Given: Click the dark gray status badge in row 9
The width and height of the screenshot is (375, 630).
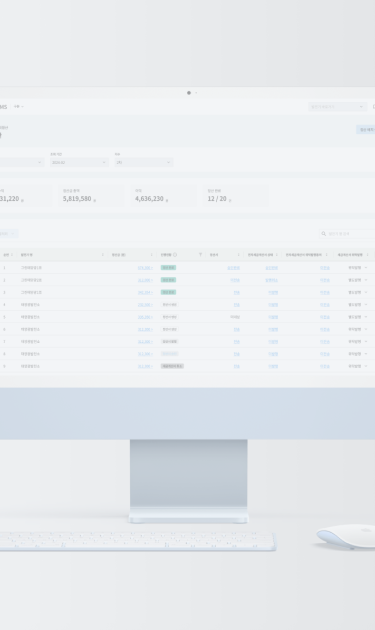Looking at the screenshot, I should pyautogui.click(x=172, y=366).
